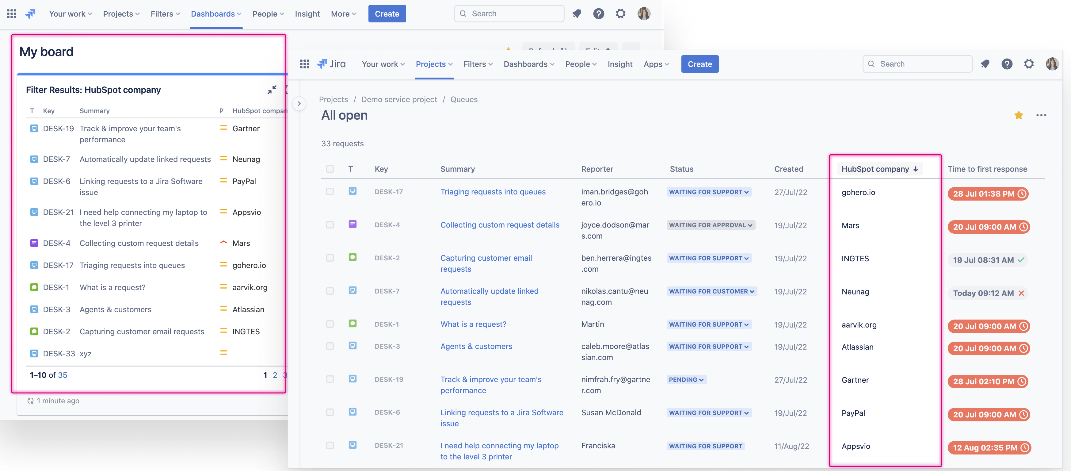Open settings gear in back Dashboards window
The image size is (1071, 471).
[x=620, y=14]
